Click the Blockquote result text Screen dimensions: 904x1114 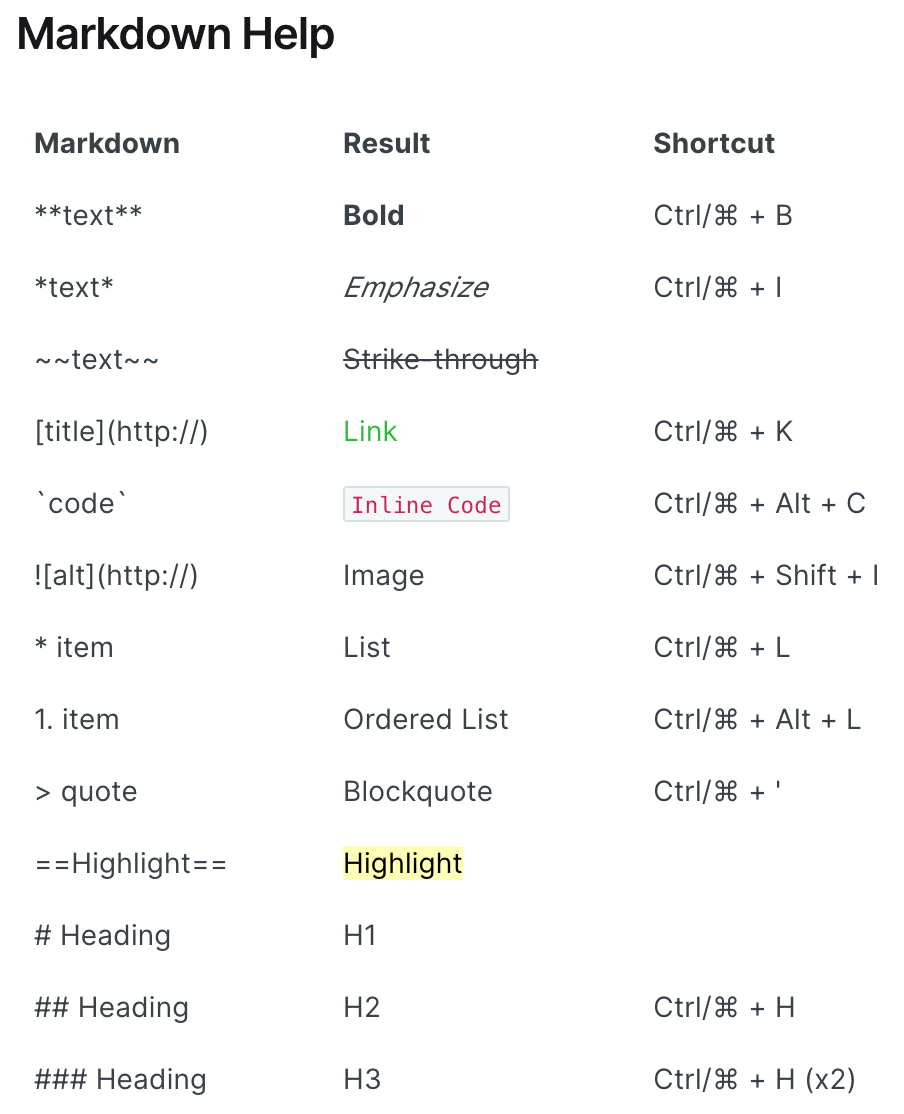point(418,791)
